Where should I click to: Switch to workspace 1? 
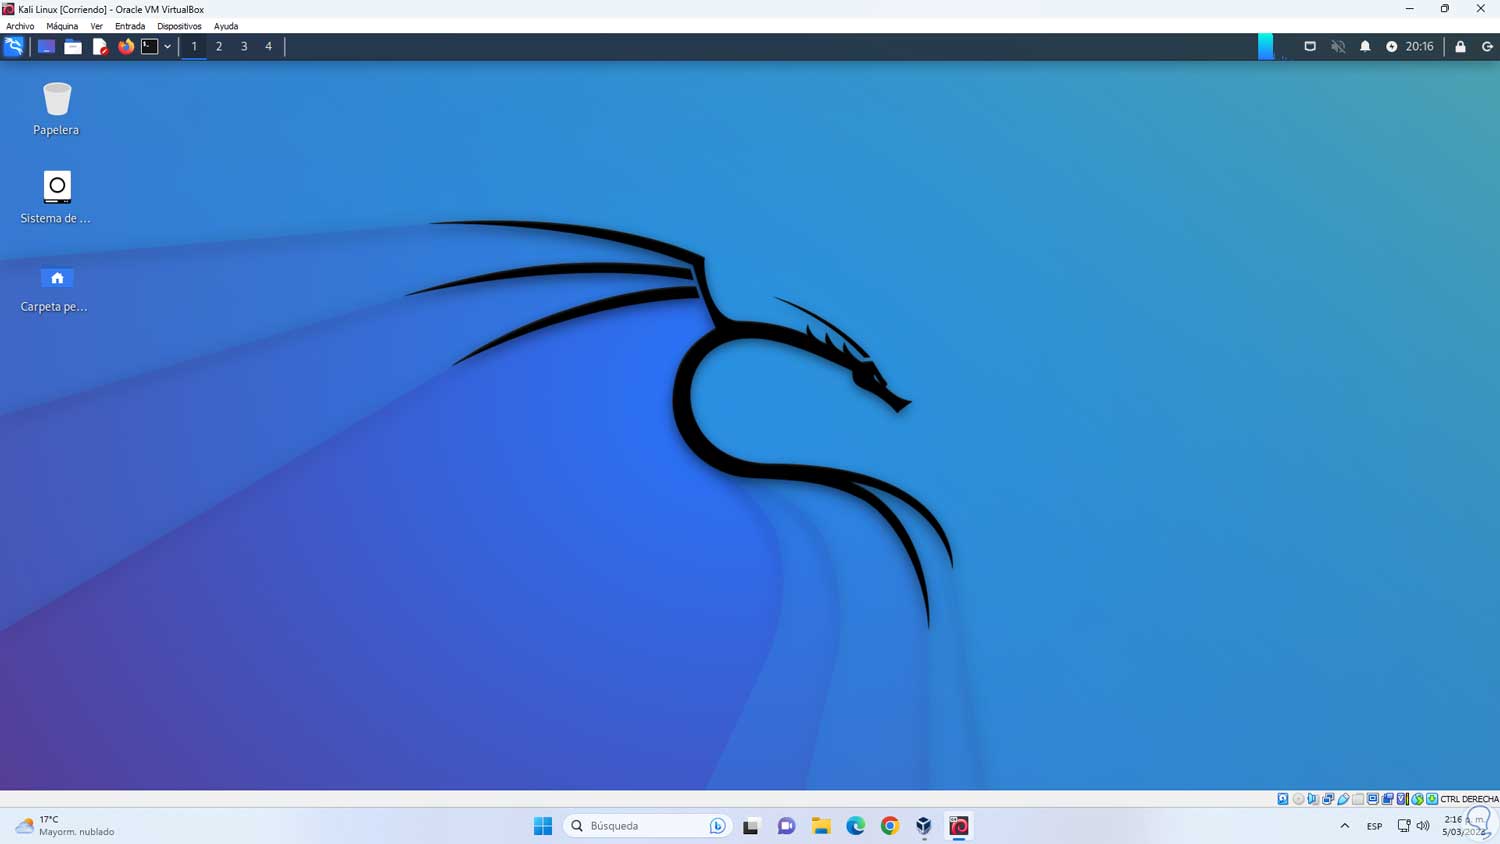[194, 46]
